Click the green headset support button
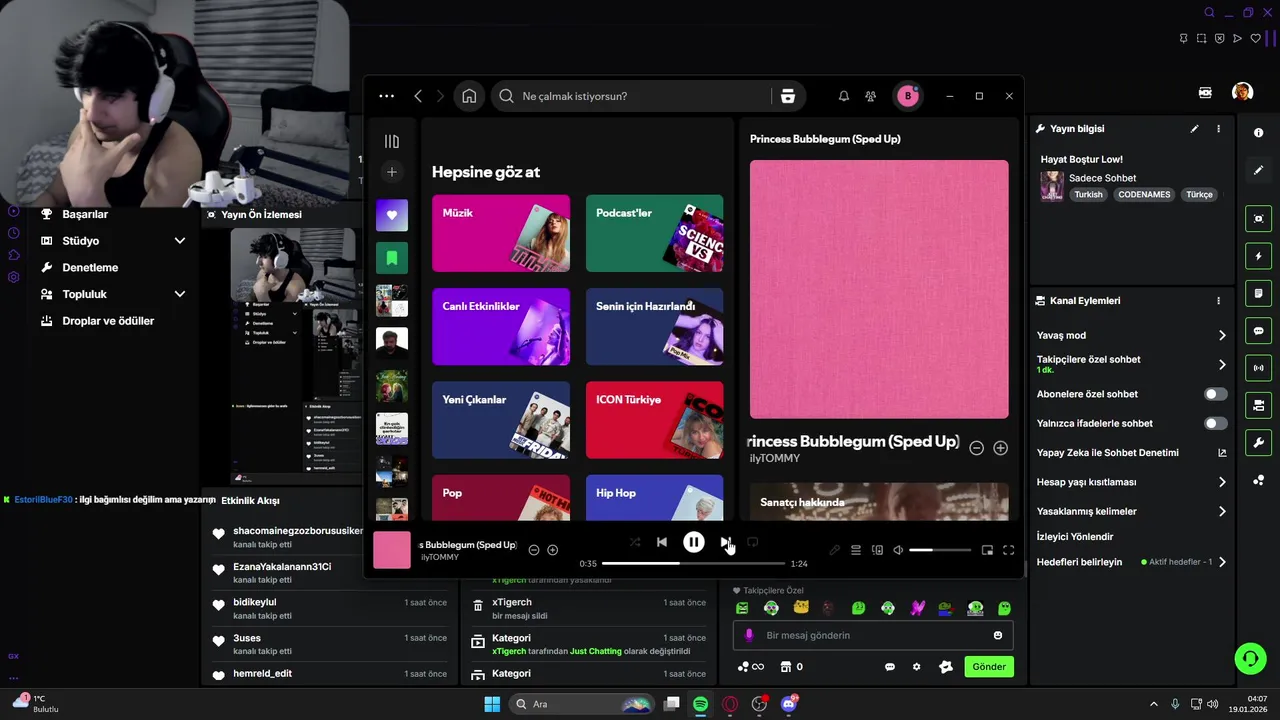Screen dimensions: 1280x720 pos(1250,658)
